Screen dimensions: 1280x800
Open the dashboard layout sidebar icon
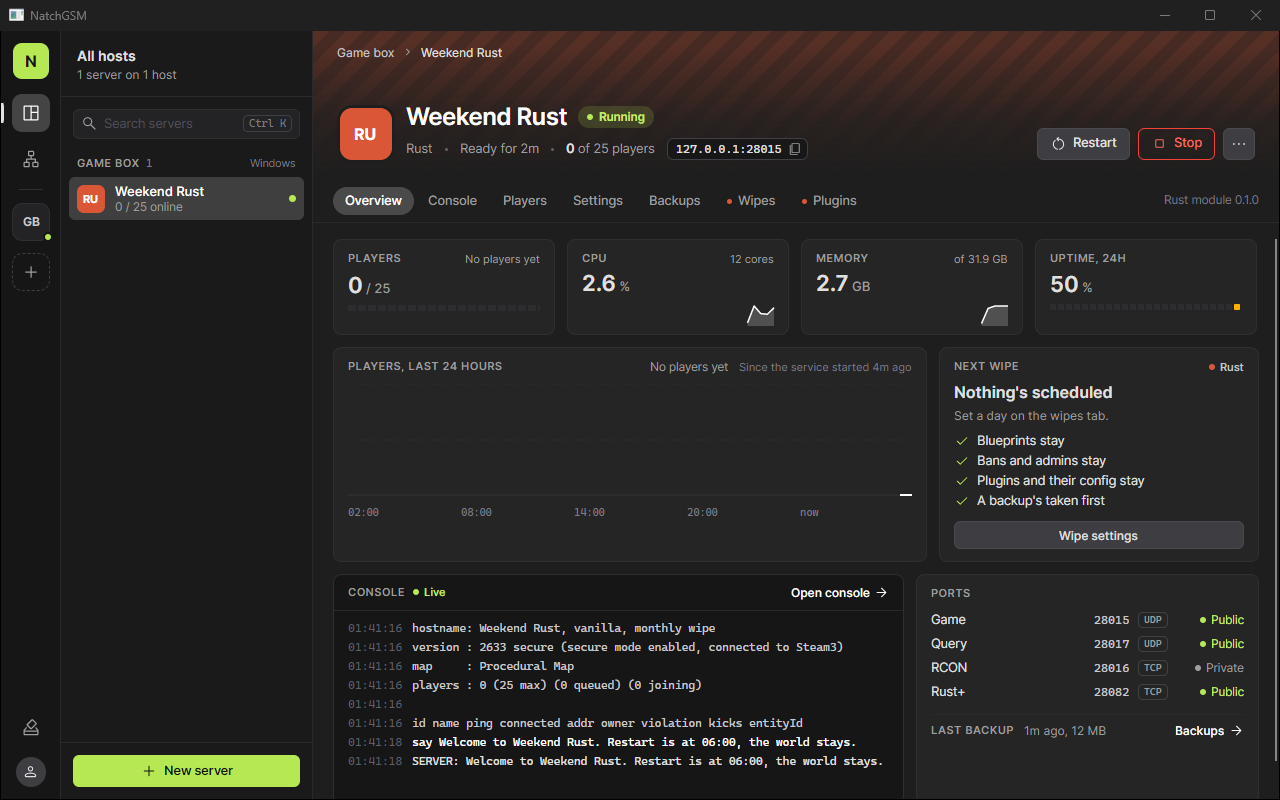click(x=31, y=113)
